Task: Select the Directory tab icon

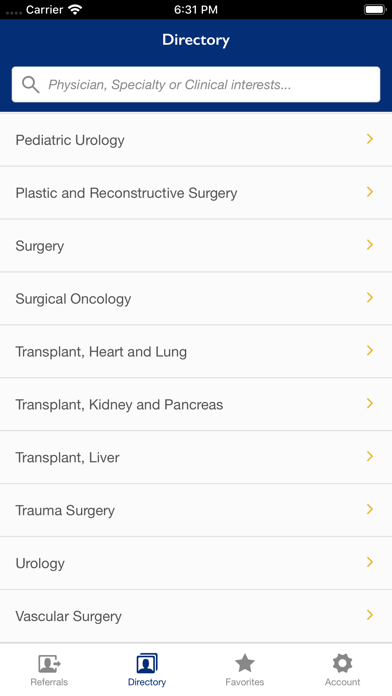Action: coord(147,664)
